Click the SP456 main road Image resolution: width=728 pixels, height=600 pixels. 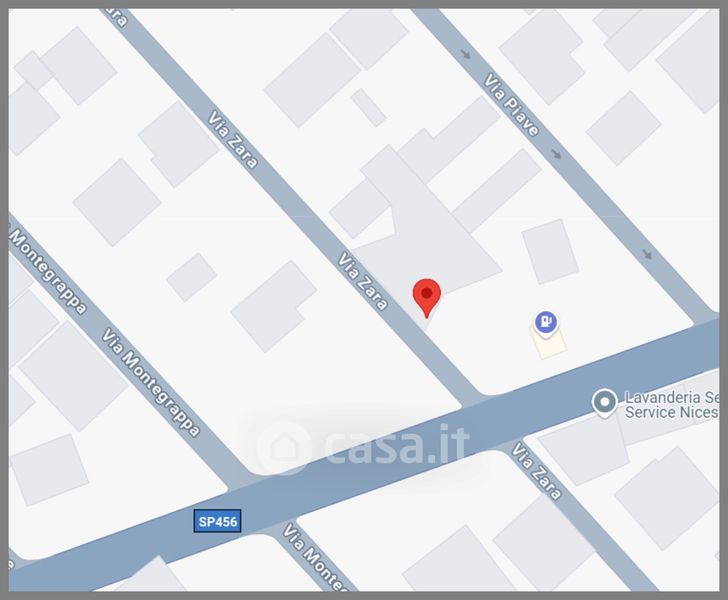pos(364,454)
